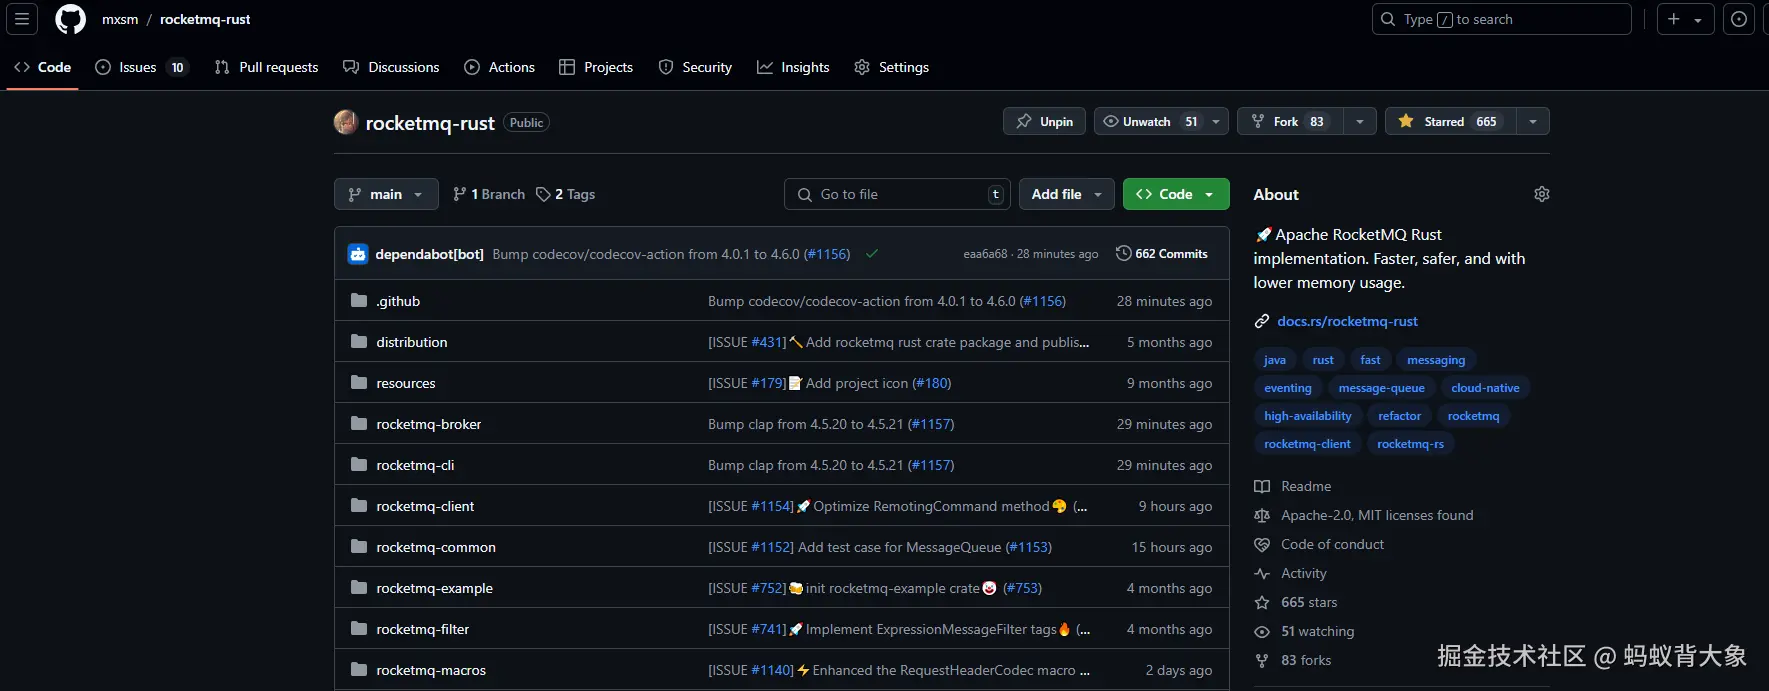Open the 662 Commits history
This screenshot has width=1769, height=691.
[x=1161, y=254]
